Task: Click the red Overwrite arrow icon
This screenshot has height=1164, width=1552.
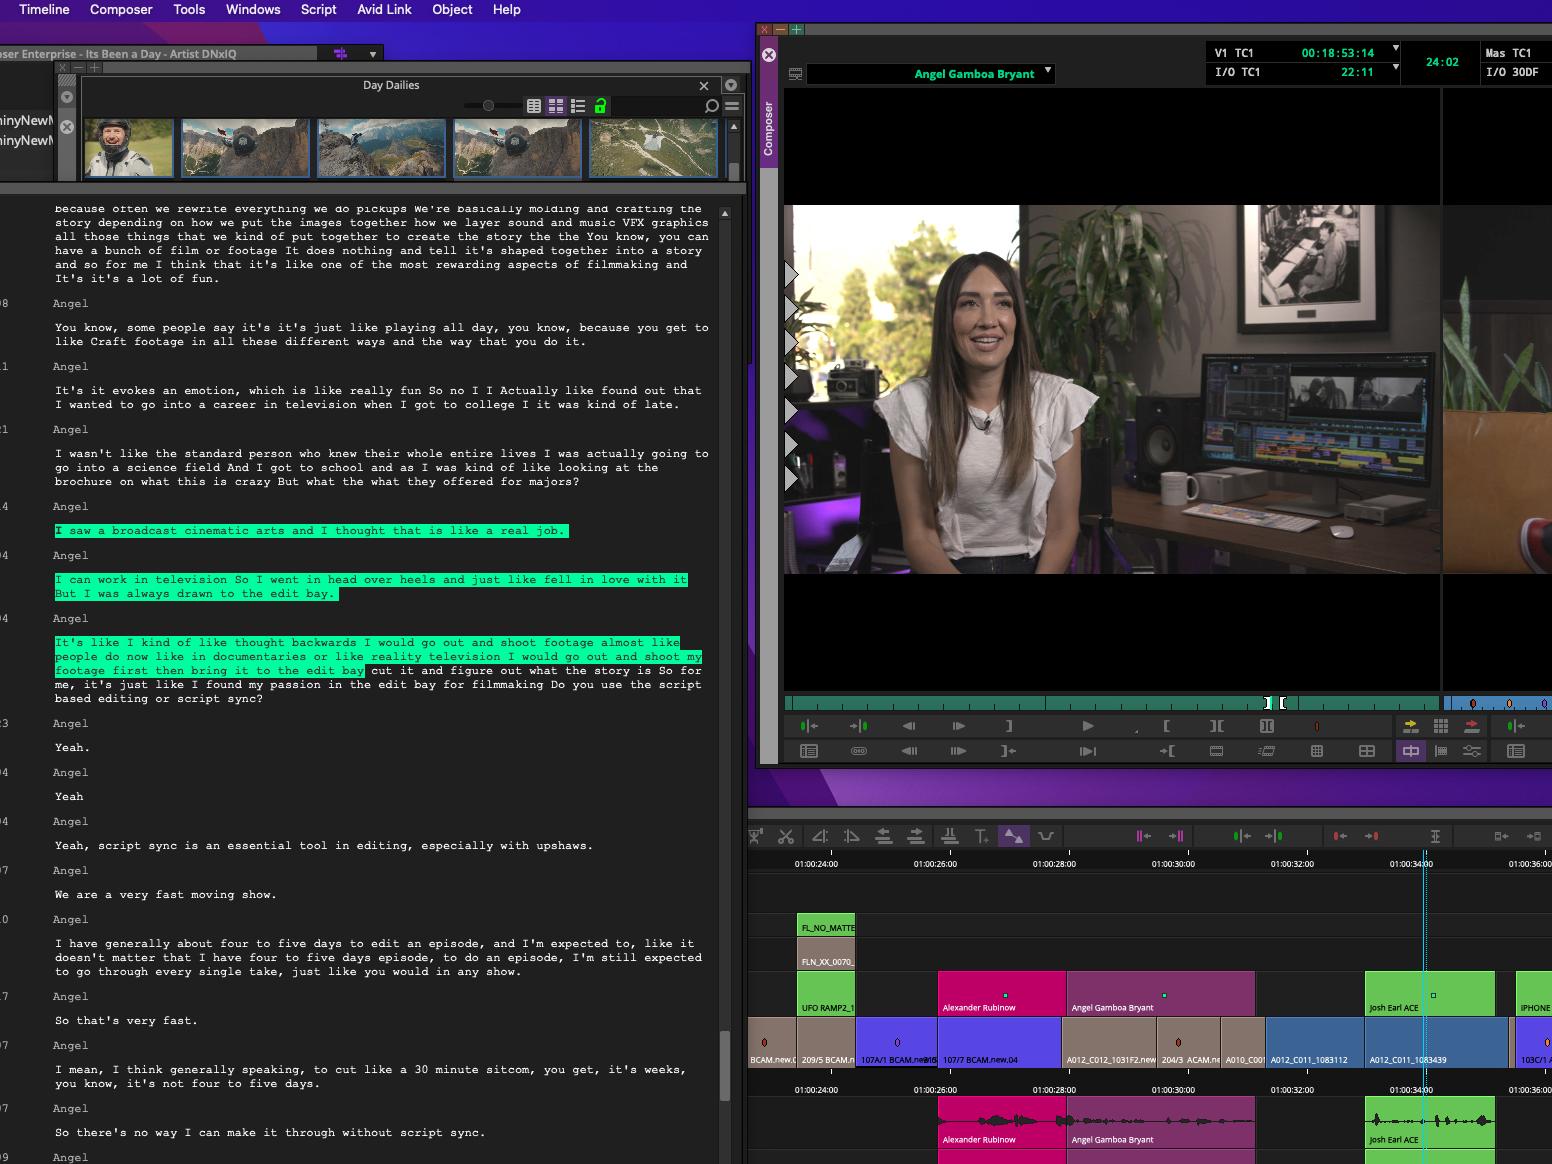Action: pos(1471,726)
